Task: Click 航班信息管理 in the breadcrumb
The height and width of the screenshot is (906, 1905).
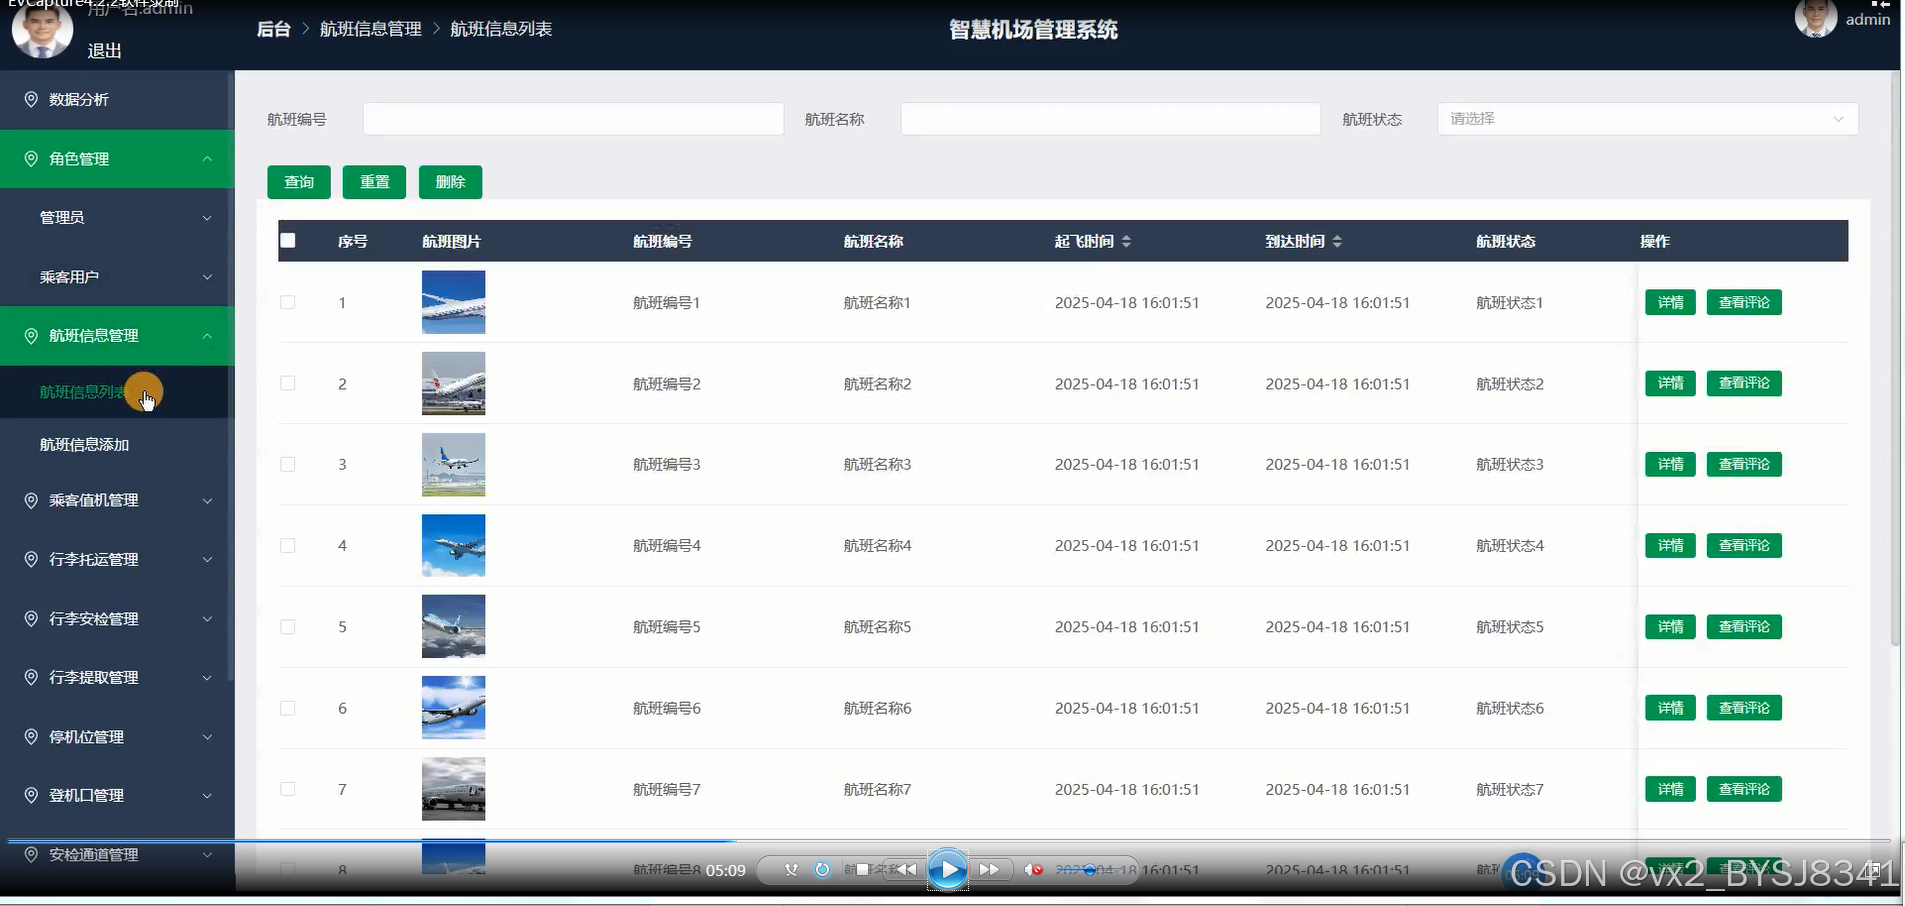Action: click(x=371, y=29)
